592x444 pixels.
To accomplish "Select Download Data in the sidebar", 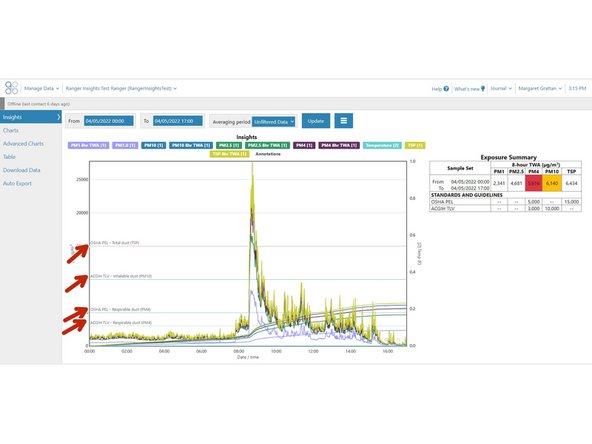I will pyautogui.click(x=22, y=170).
